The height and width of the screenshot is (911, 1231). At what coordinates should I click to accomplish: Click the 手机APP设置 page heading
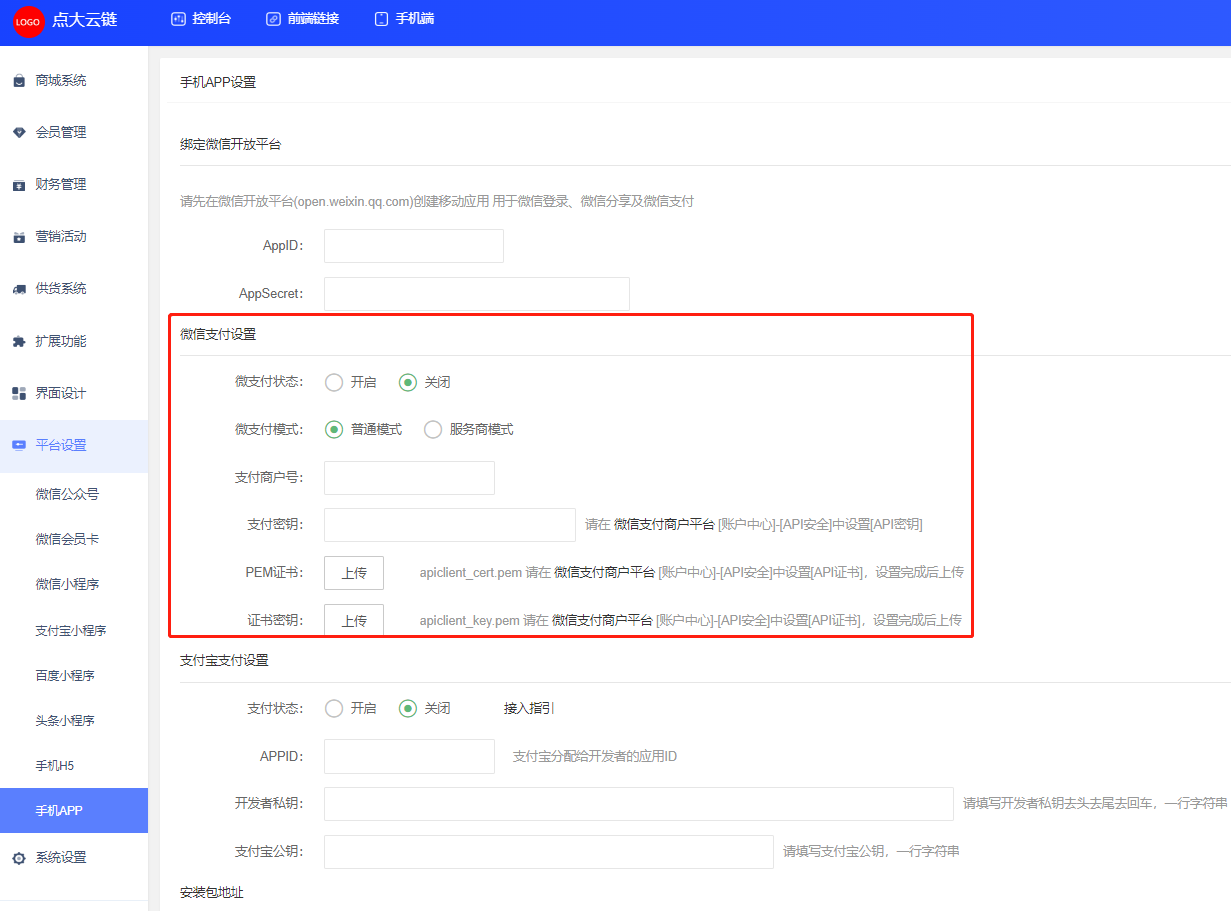pyautogui.click(x=218, y=83)
